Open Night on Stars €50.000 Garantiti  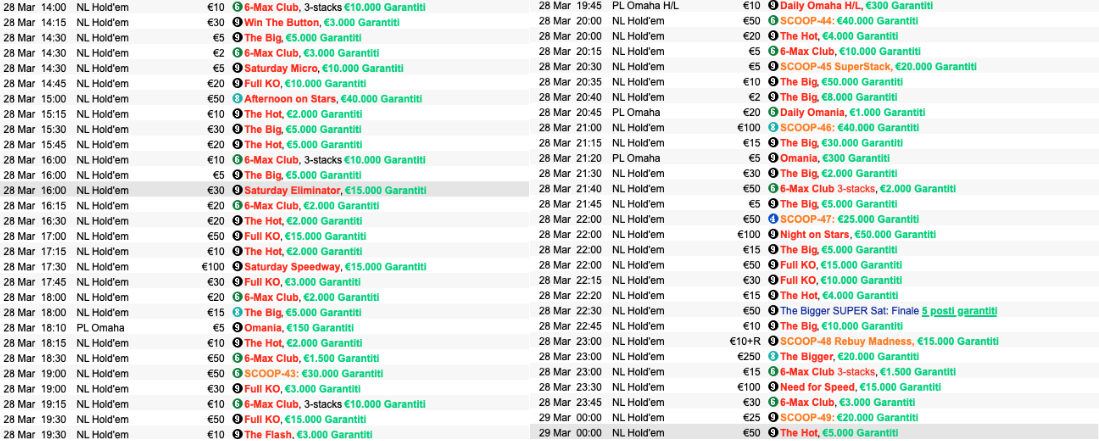click(x=858, y=235)
